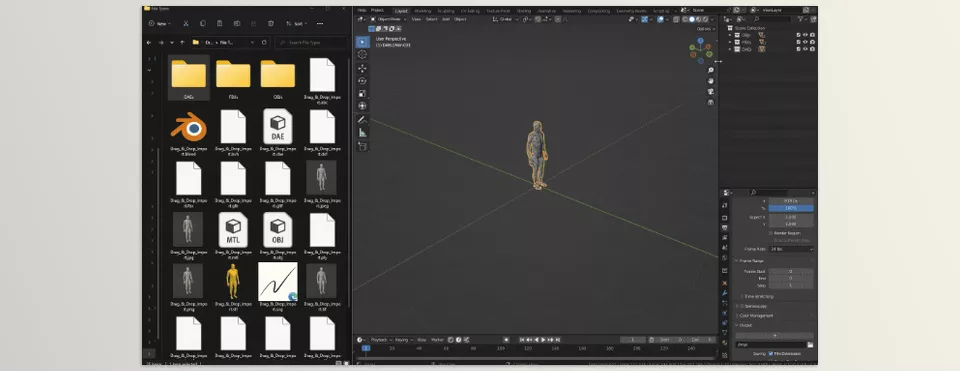Open the Output properties tab icon

(725, 227)
